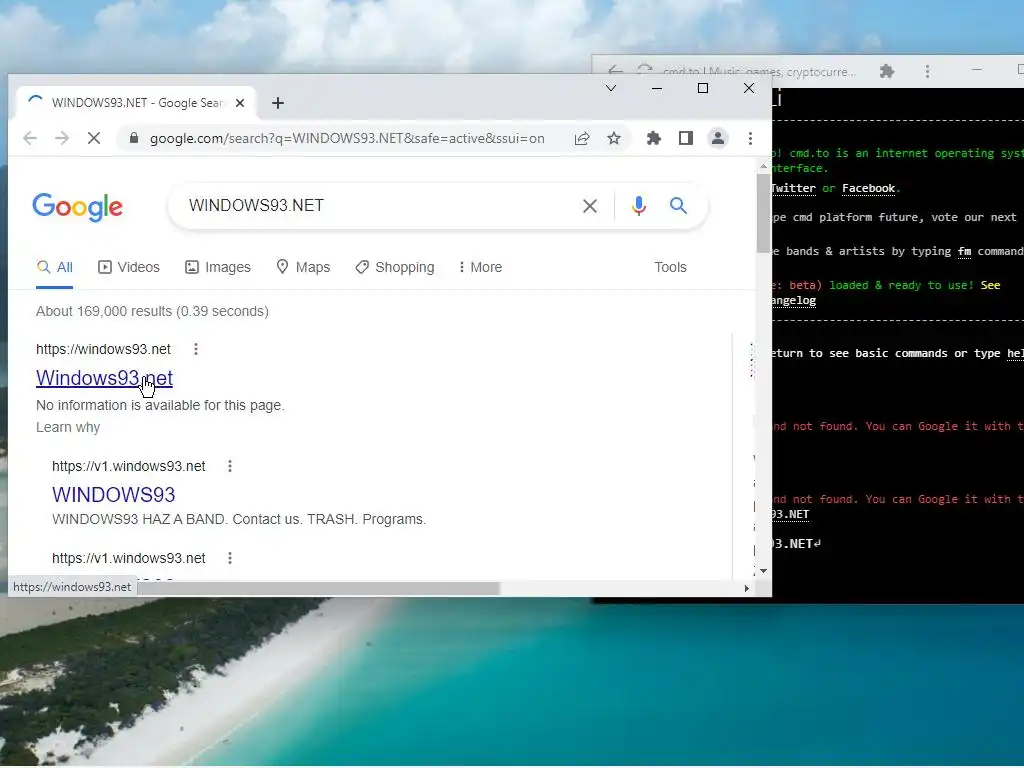Screen dimensions: 1024x768
Task: Go forward in the Google Search window
Action: pos(62,138)
